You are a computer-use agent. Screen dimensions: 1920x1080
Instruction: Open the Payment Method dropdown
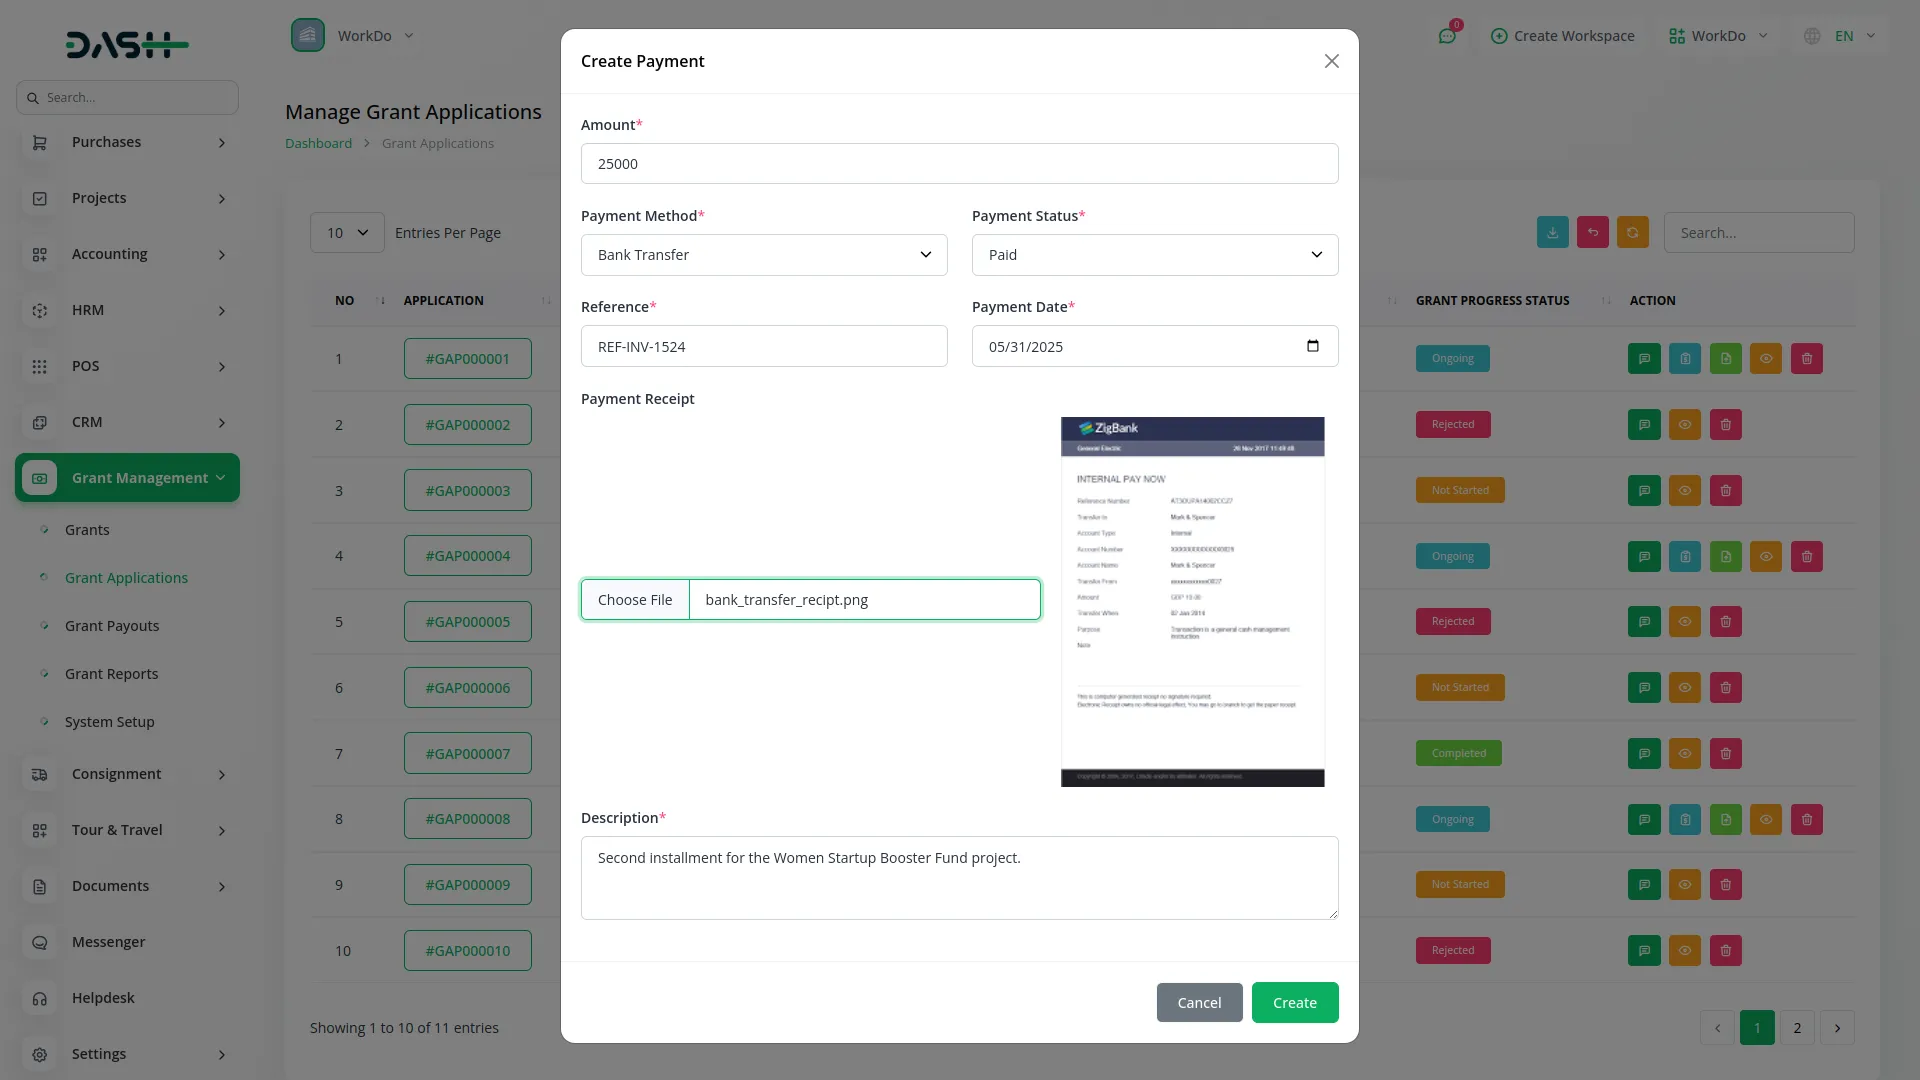click(763, 255)
